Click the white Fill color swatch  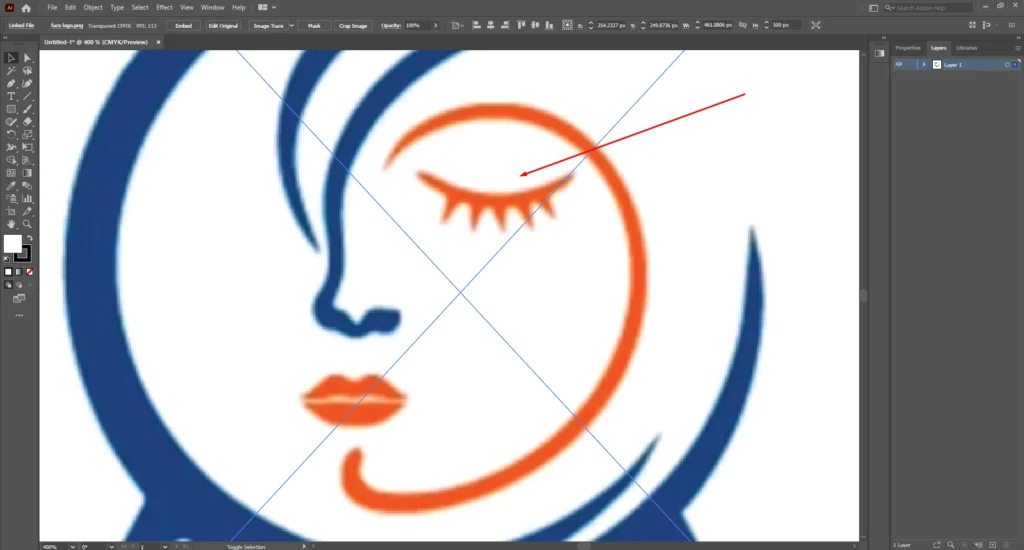[x=12, y=244]
